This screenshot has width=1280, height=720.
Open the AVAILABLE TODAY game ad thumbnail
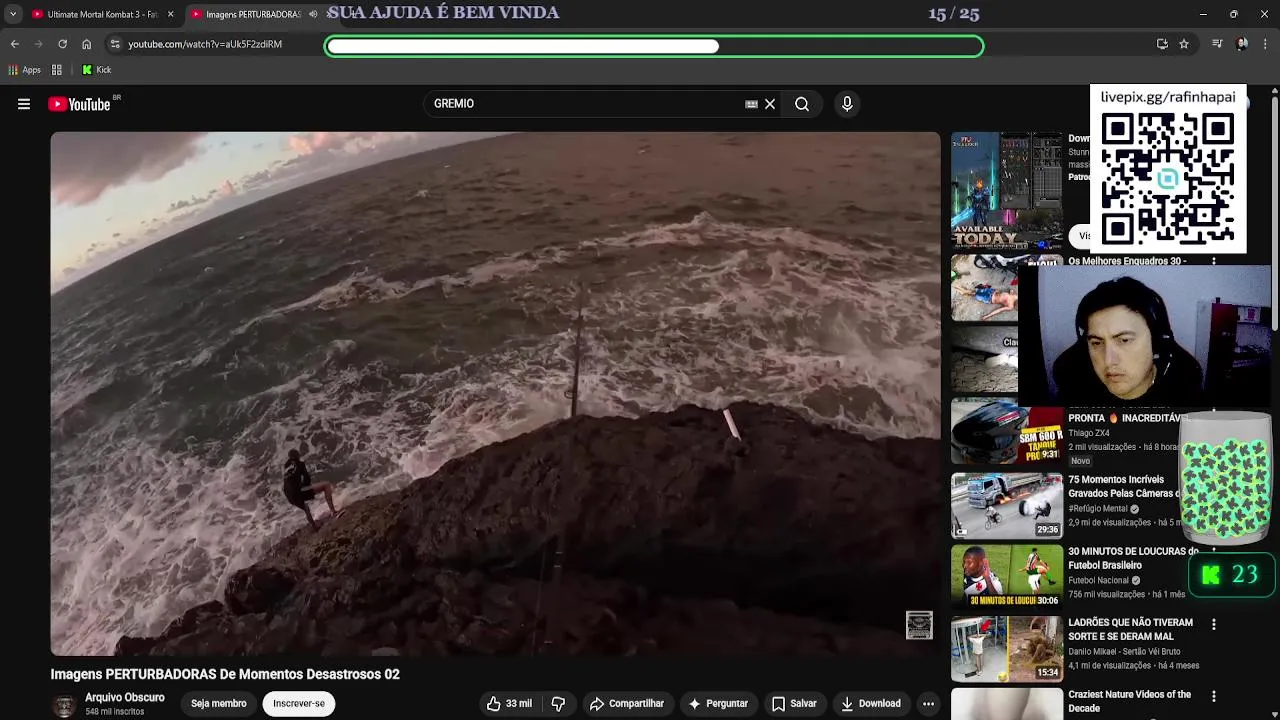(1006, 190)
